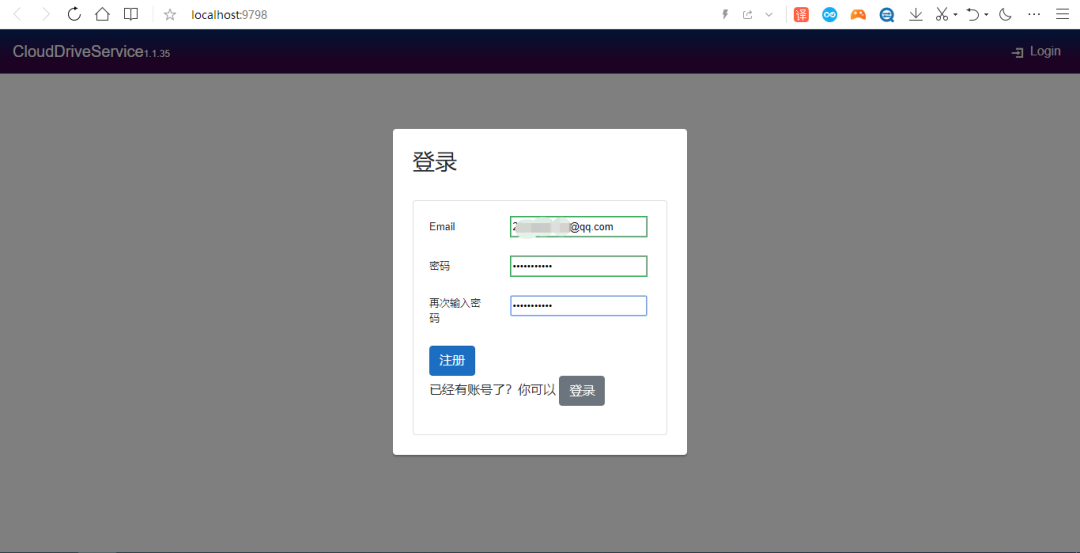Expand the address bar chevron dropdown
The width and height of the screenshot is (1080, 553).
click(x=769, y=15)
